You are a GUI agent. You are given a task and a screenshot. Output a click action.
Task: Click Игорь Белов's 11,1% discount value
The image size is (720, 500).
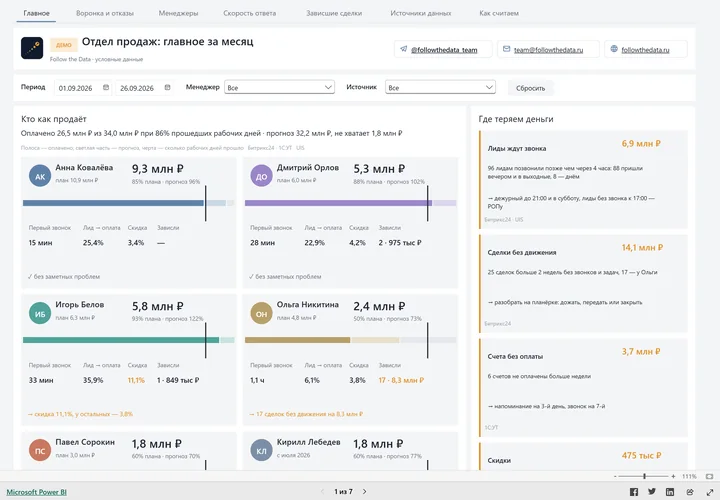click(136, 380)
